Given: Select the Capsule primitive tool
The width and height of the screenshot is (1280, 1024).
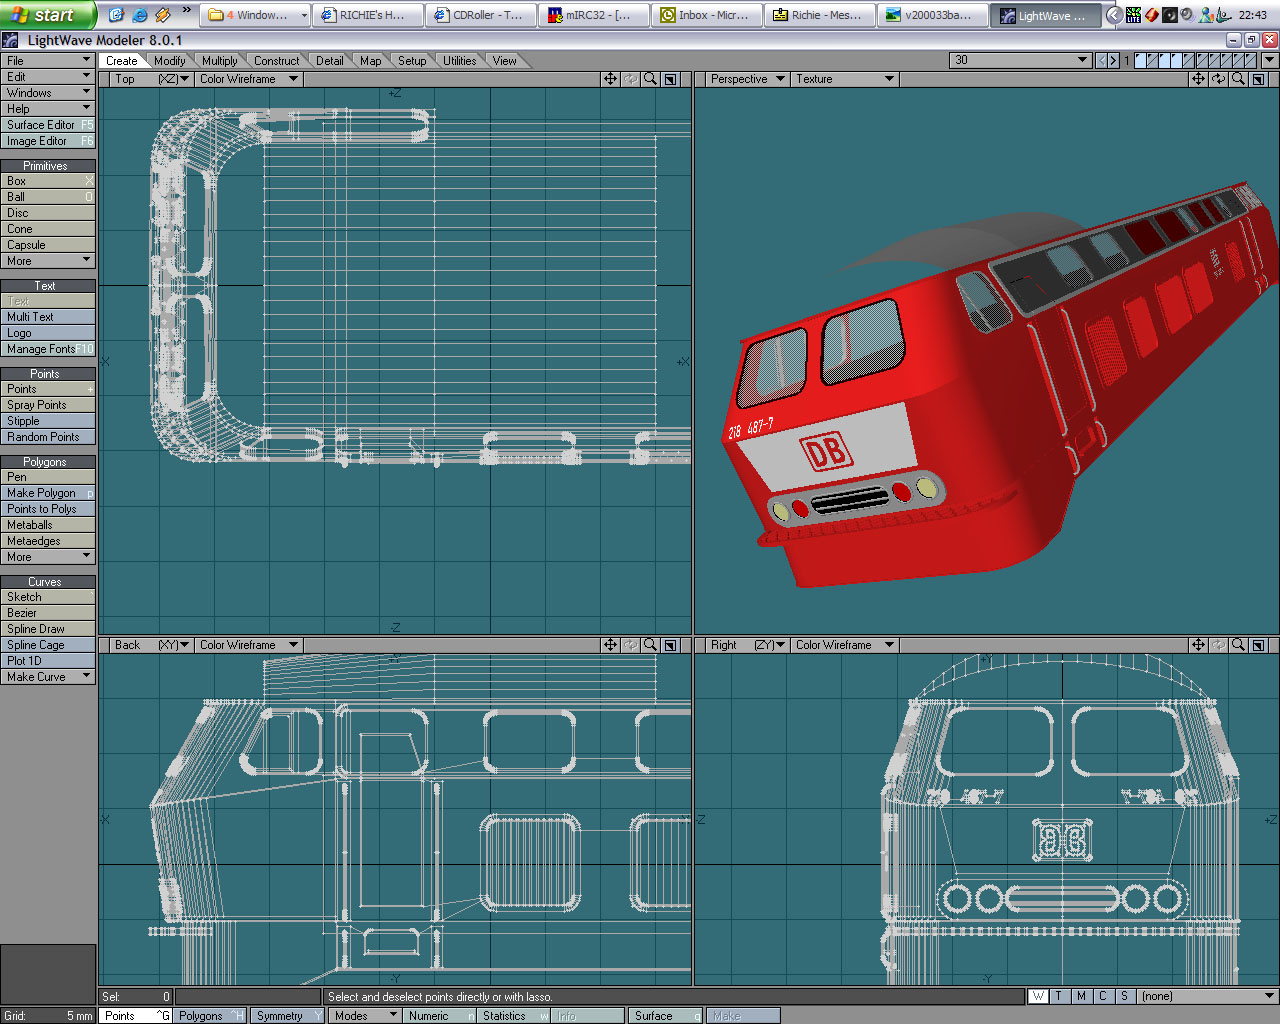Looking at the screenshot, I should click(x=48, y=244).
